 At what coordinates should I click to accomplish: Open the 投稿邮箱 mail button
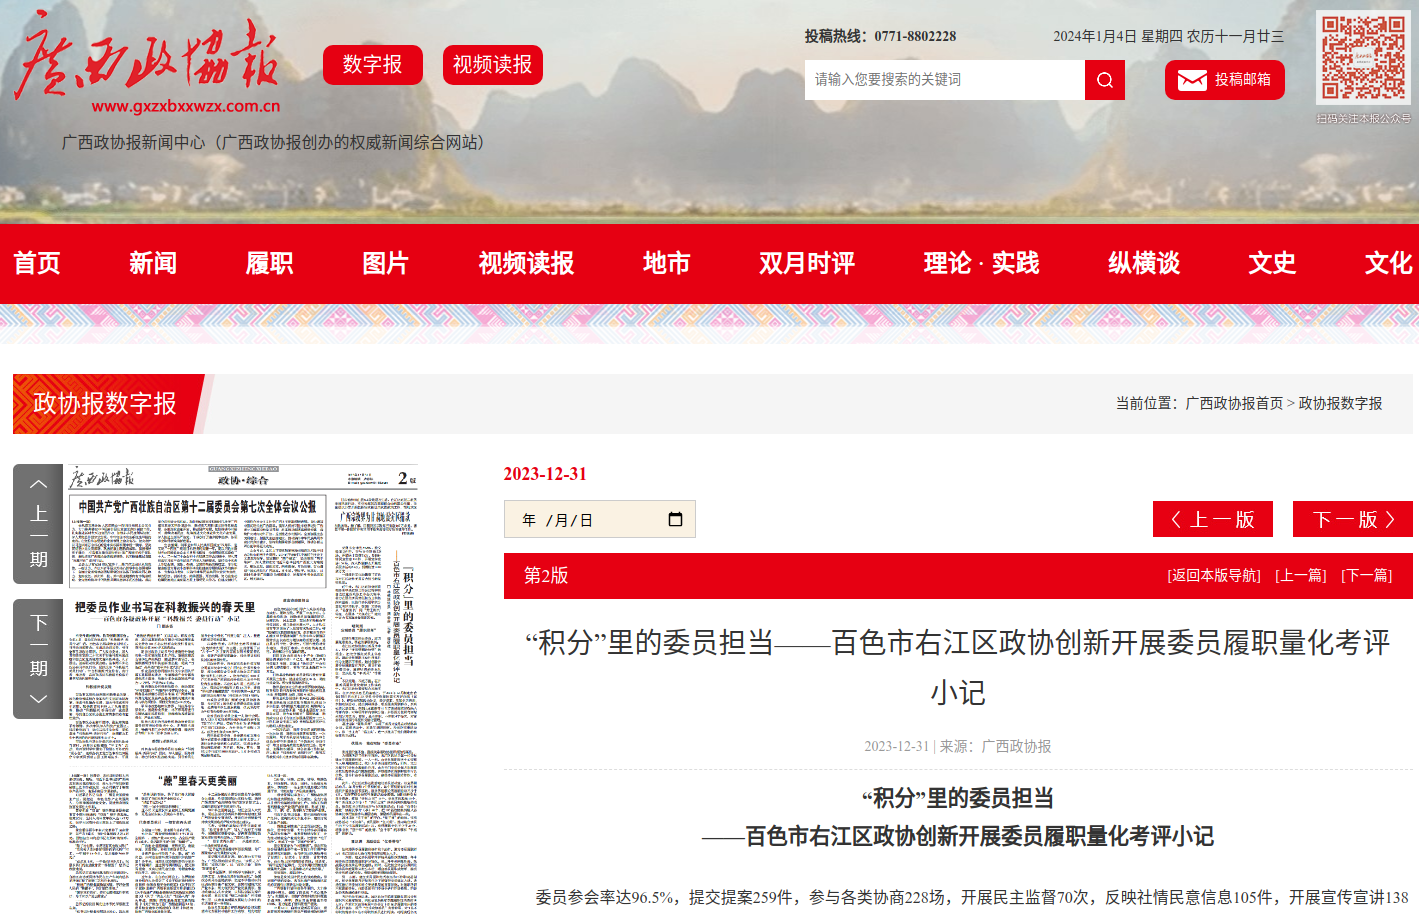point(1224,80)
